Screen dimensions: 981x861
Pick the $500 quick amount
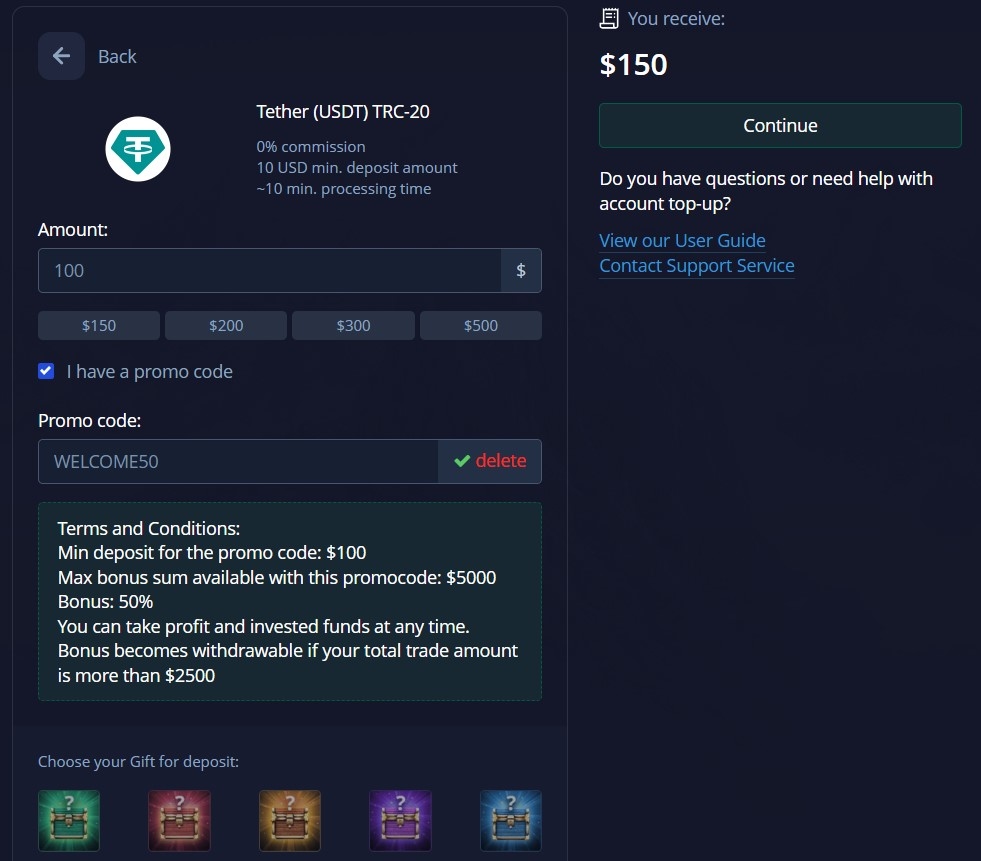[480, 324]
